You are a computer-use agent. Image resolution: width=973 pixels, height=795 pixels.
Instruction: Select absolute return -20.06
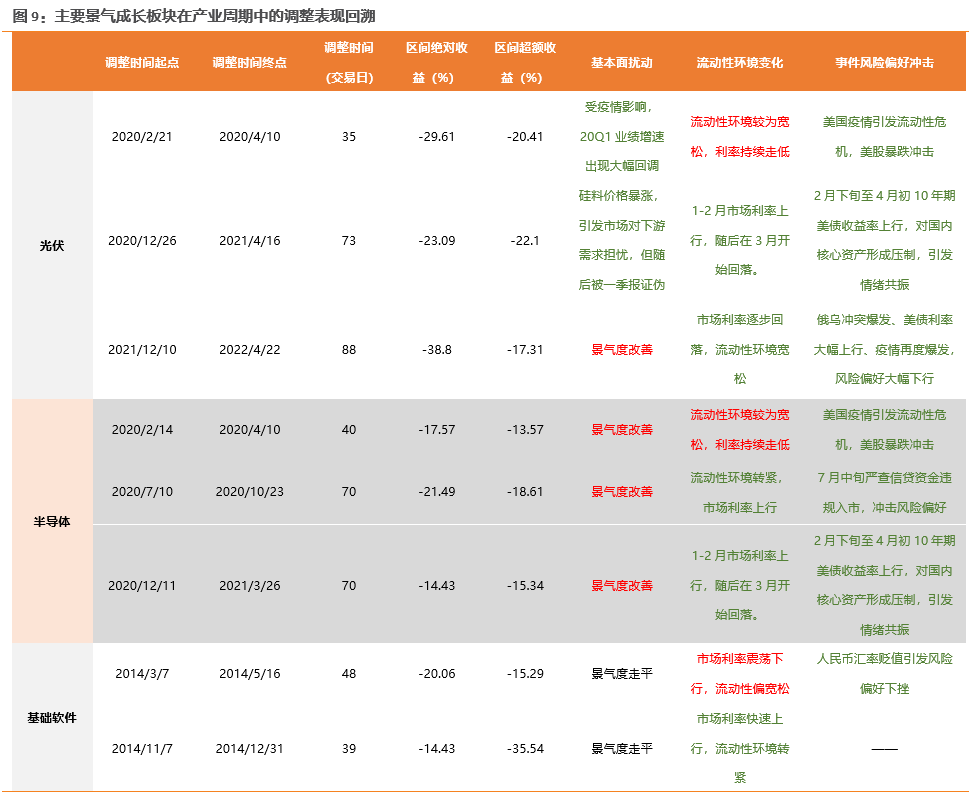tap(437, 674)
